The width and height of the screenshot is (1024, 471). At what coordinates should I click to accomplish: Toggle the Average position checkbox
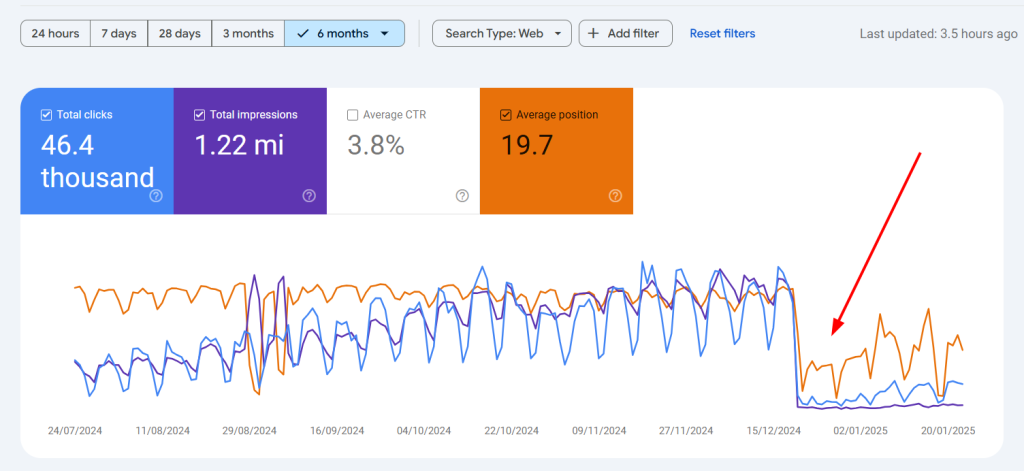click(x=505, y=115)
